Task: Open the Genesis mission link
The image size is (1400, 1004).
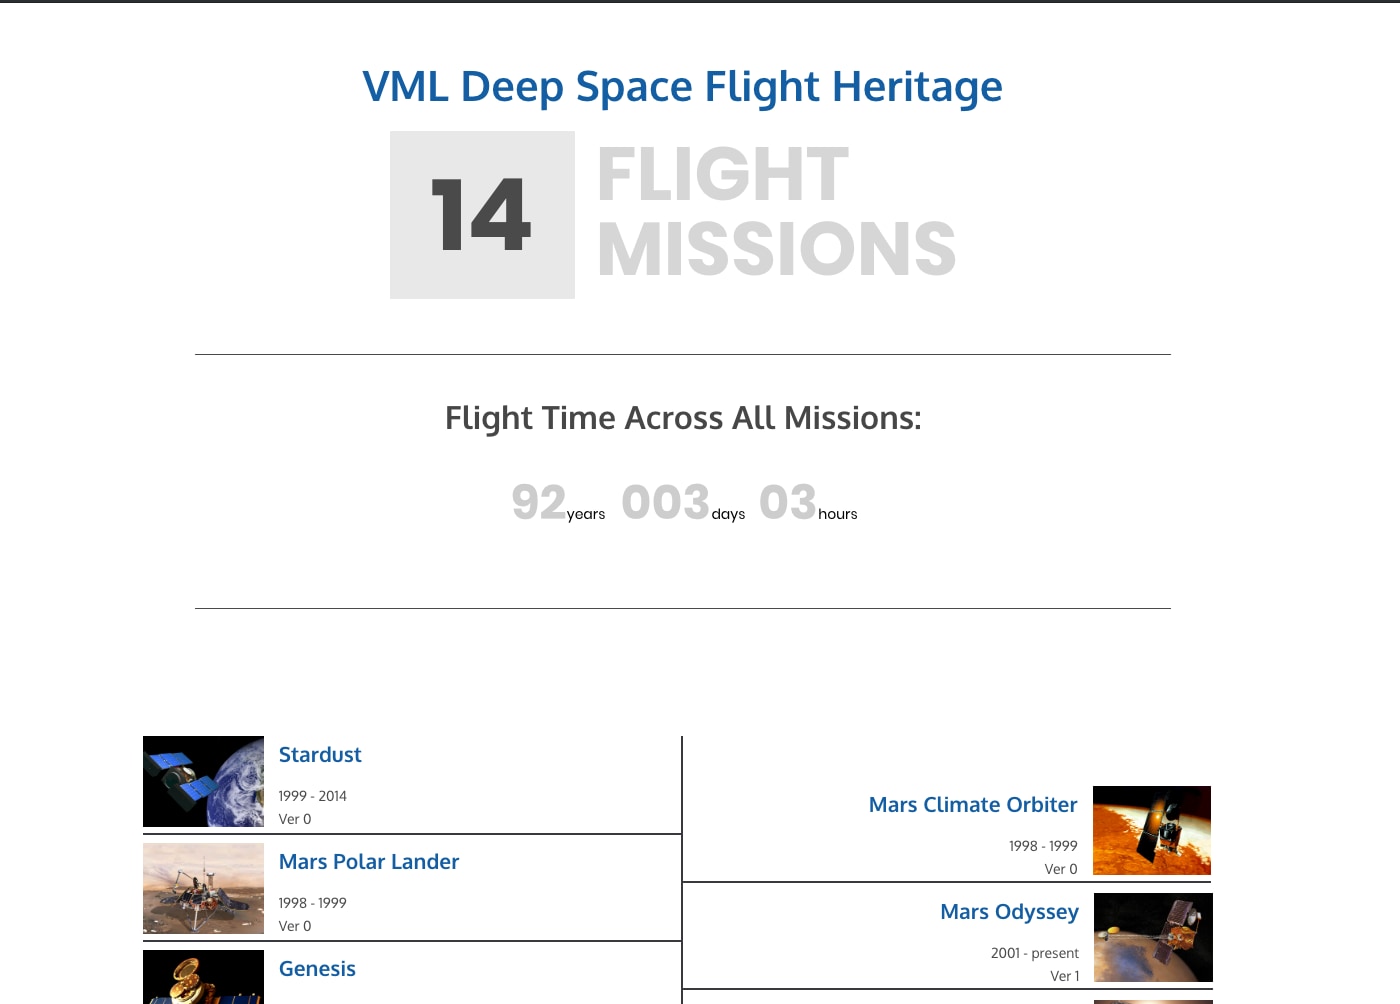Action: point(317,969)
